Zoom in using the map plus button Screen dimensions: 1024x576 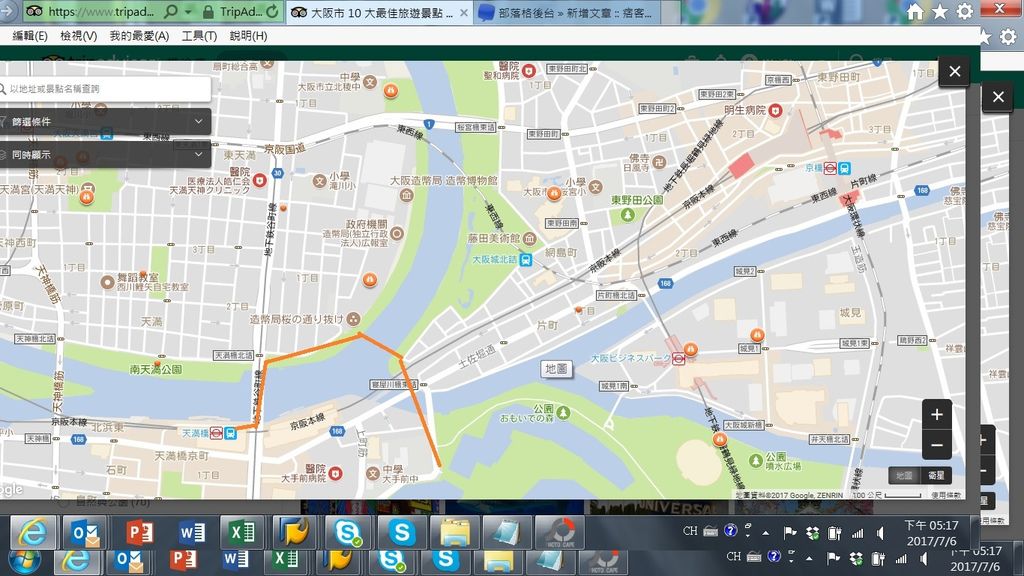936,414
